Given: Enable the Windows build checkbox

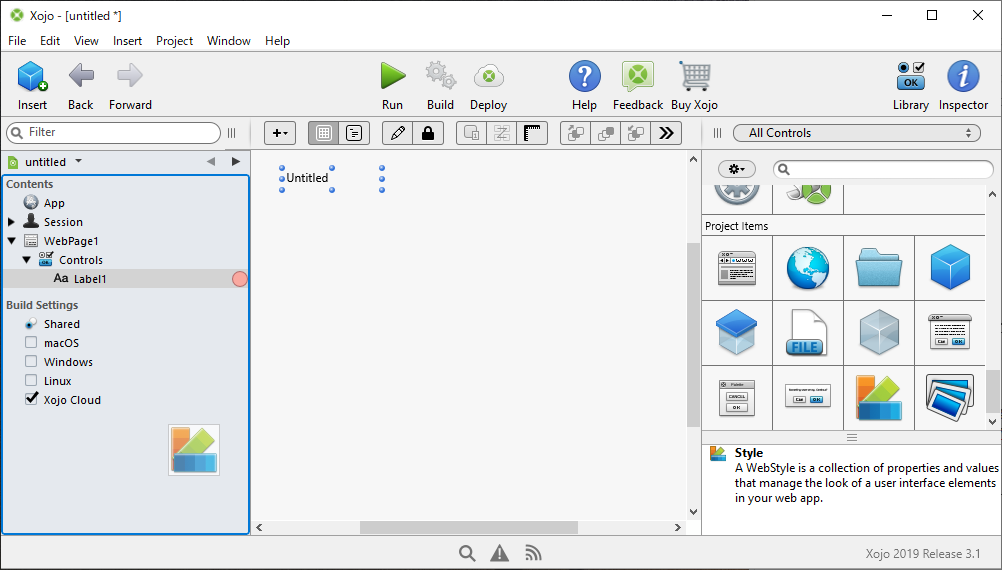Looking at the screenshot, I should click(31, 362).
